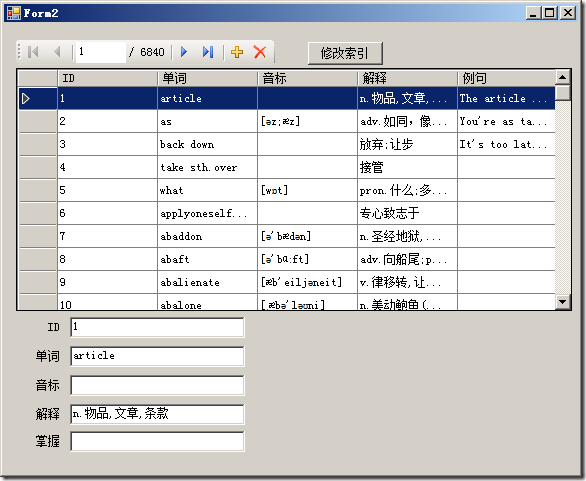This screenshot has height=481, width=586.
Task: Click the vertical scrollbar thumb
Action: click(x=562, y=92)
